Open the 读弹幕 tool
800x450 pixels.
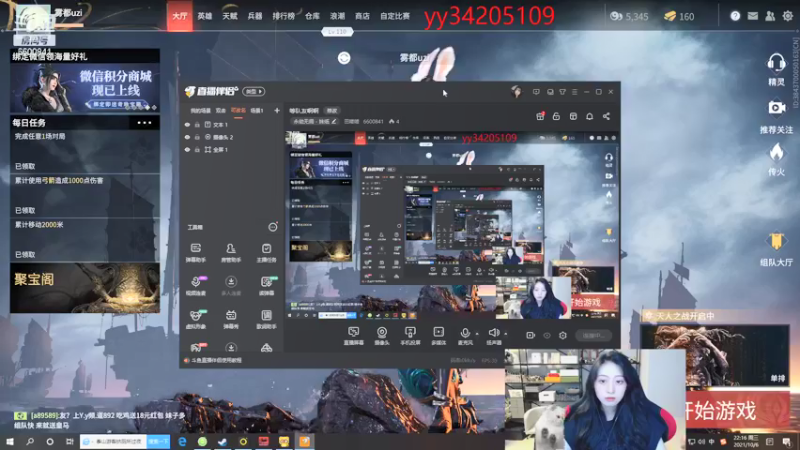click(x=266, y=286)
